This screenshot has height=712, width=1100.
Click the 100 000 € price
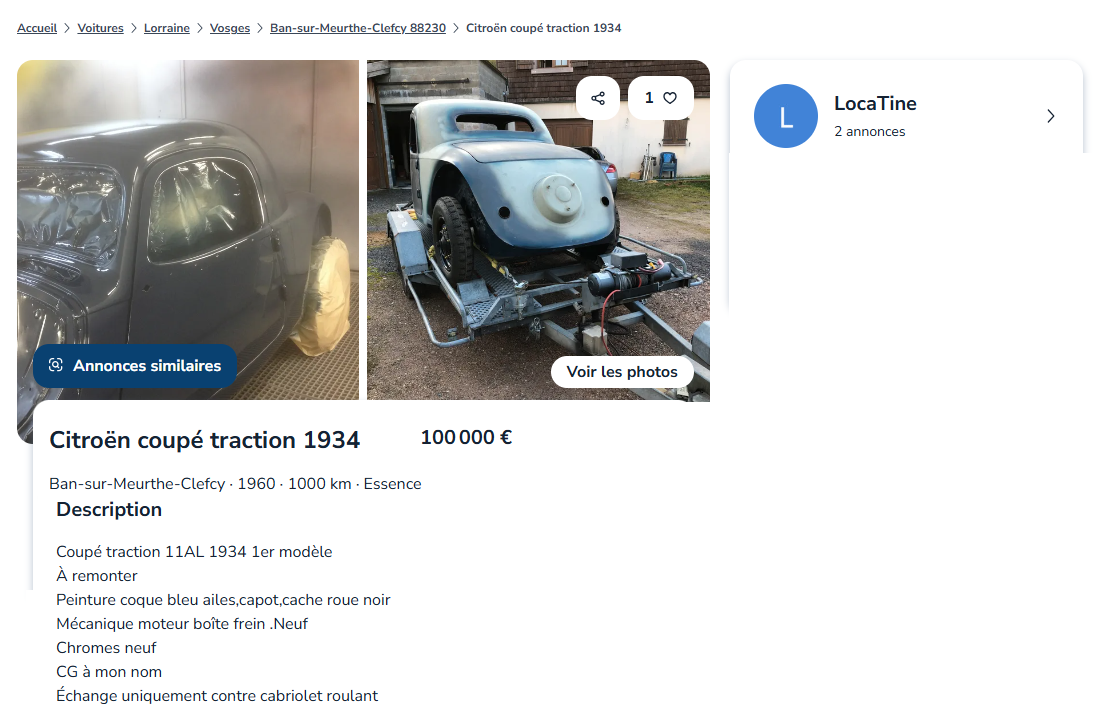466,437
